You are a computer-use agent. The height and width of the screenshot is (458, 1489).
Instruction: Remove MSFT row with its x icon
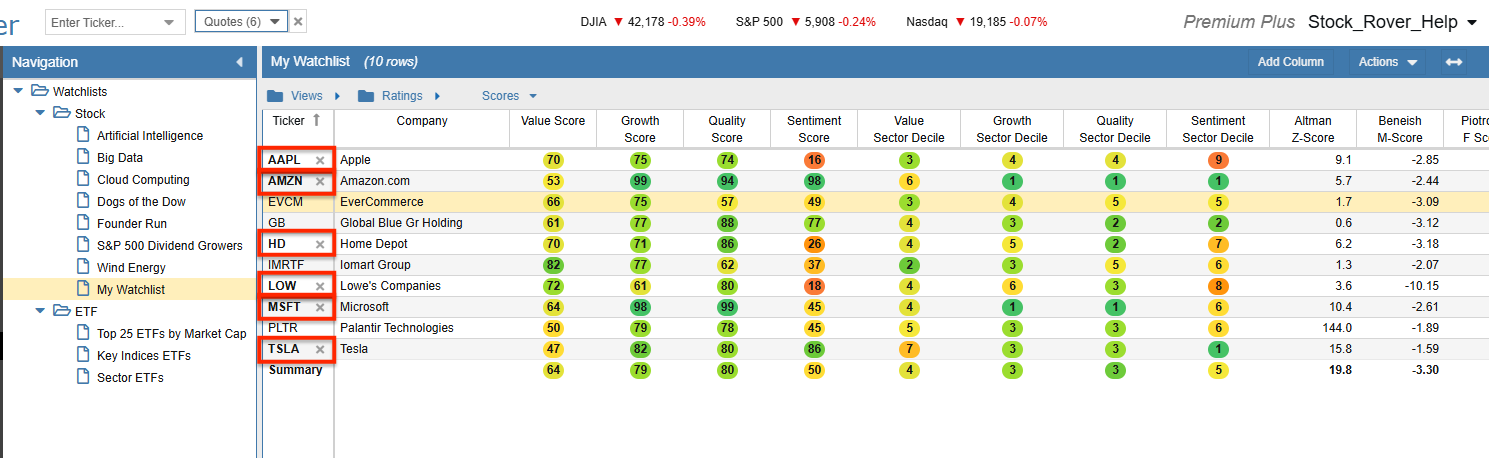(x=320, y=308)
